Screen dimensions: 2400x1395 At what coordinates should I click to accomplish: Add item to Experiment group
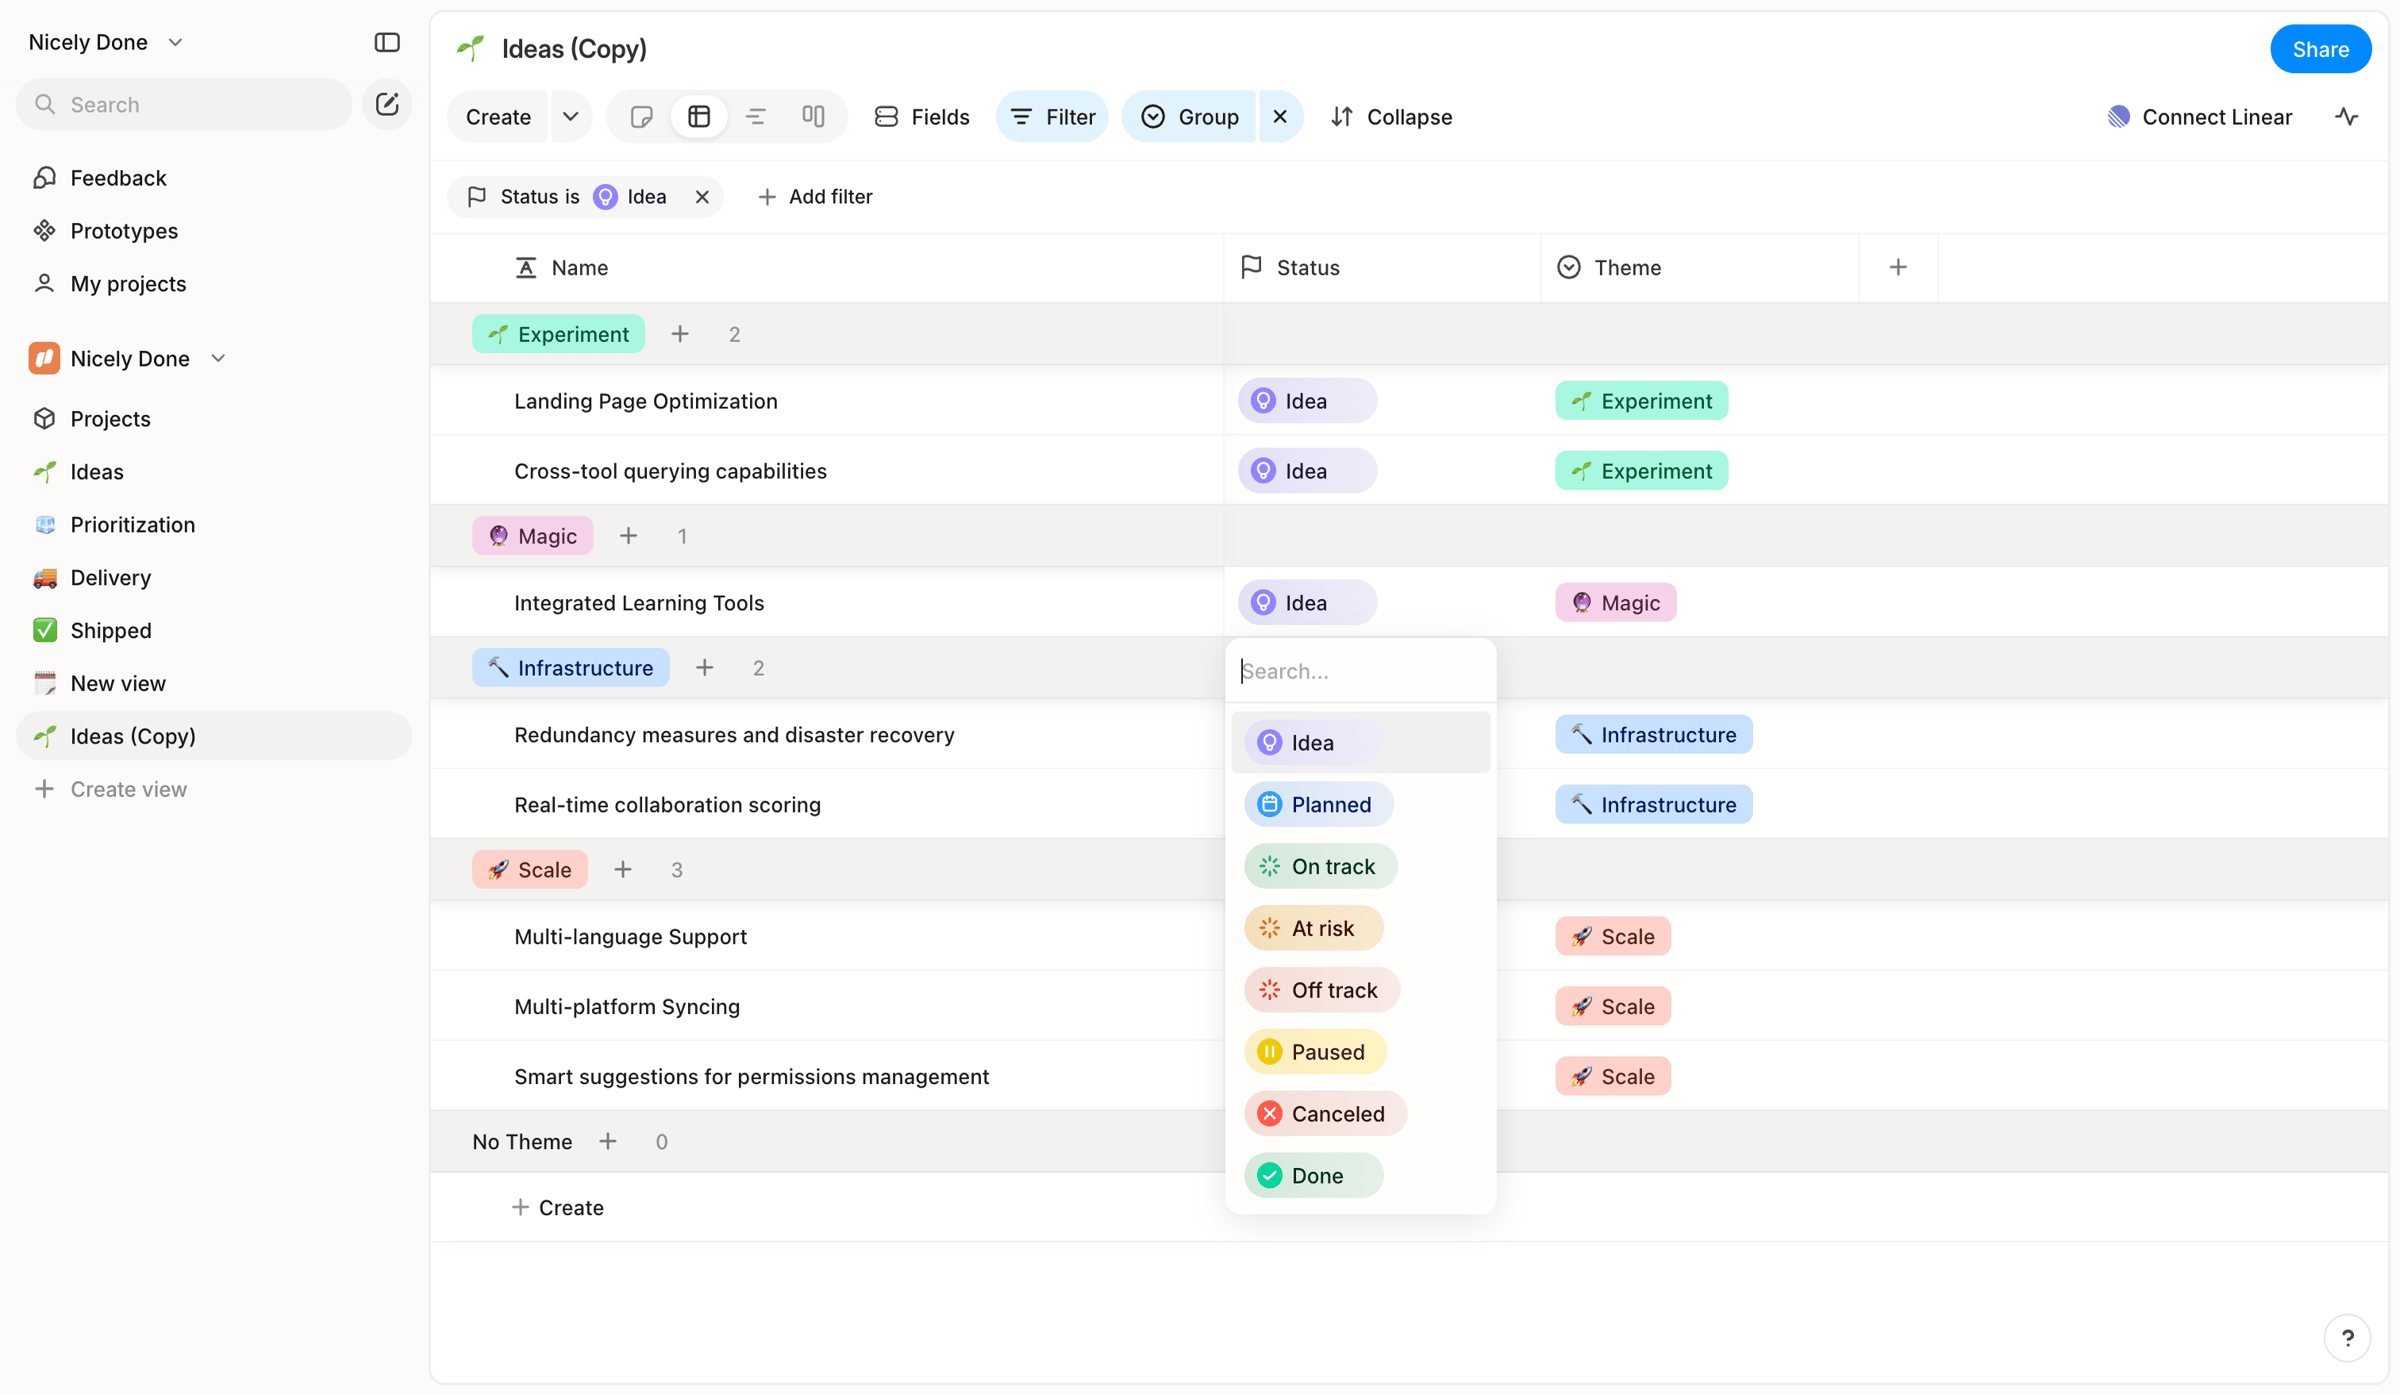click(680, 334)
